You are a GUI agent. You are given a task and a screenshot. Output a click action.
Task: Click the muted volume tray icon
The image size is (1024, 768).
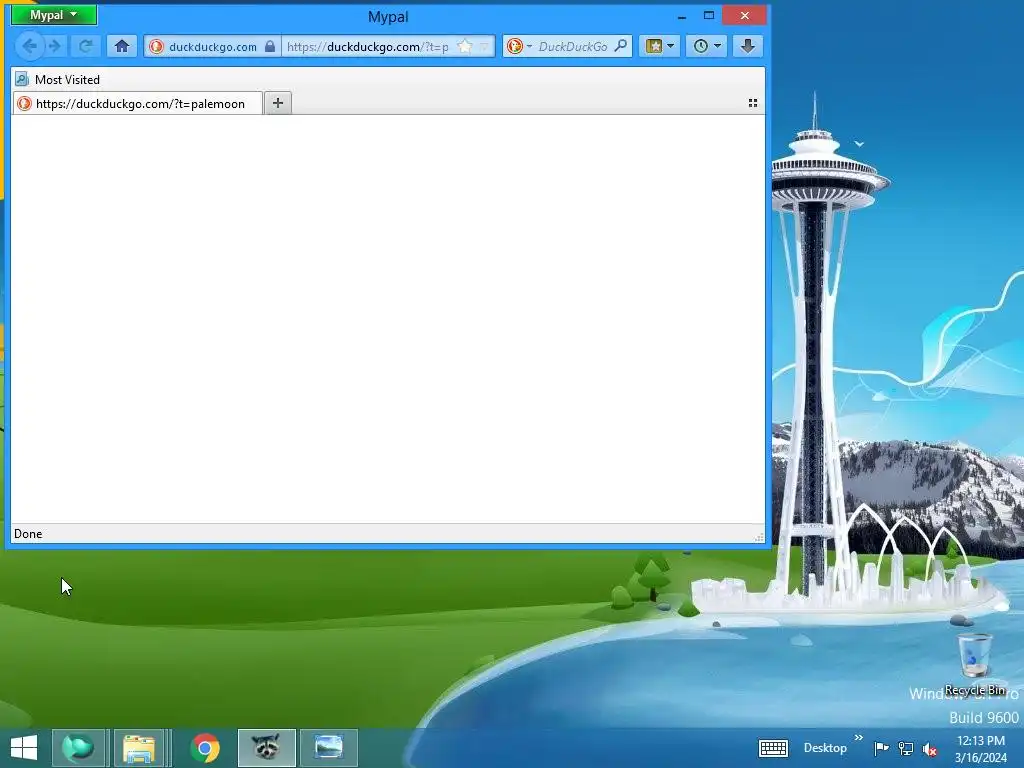point(929,749)
